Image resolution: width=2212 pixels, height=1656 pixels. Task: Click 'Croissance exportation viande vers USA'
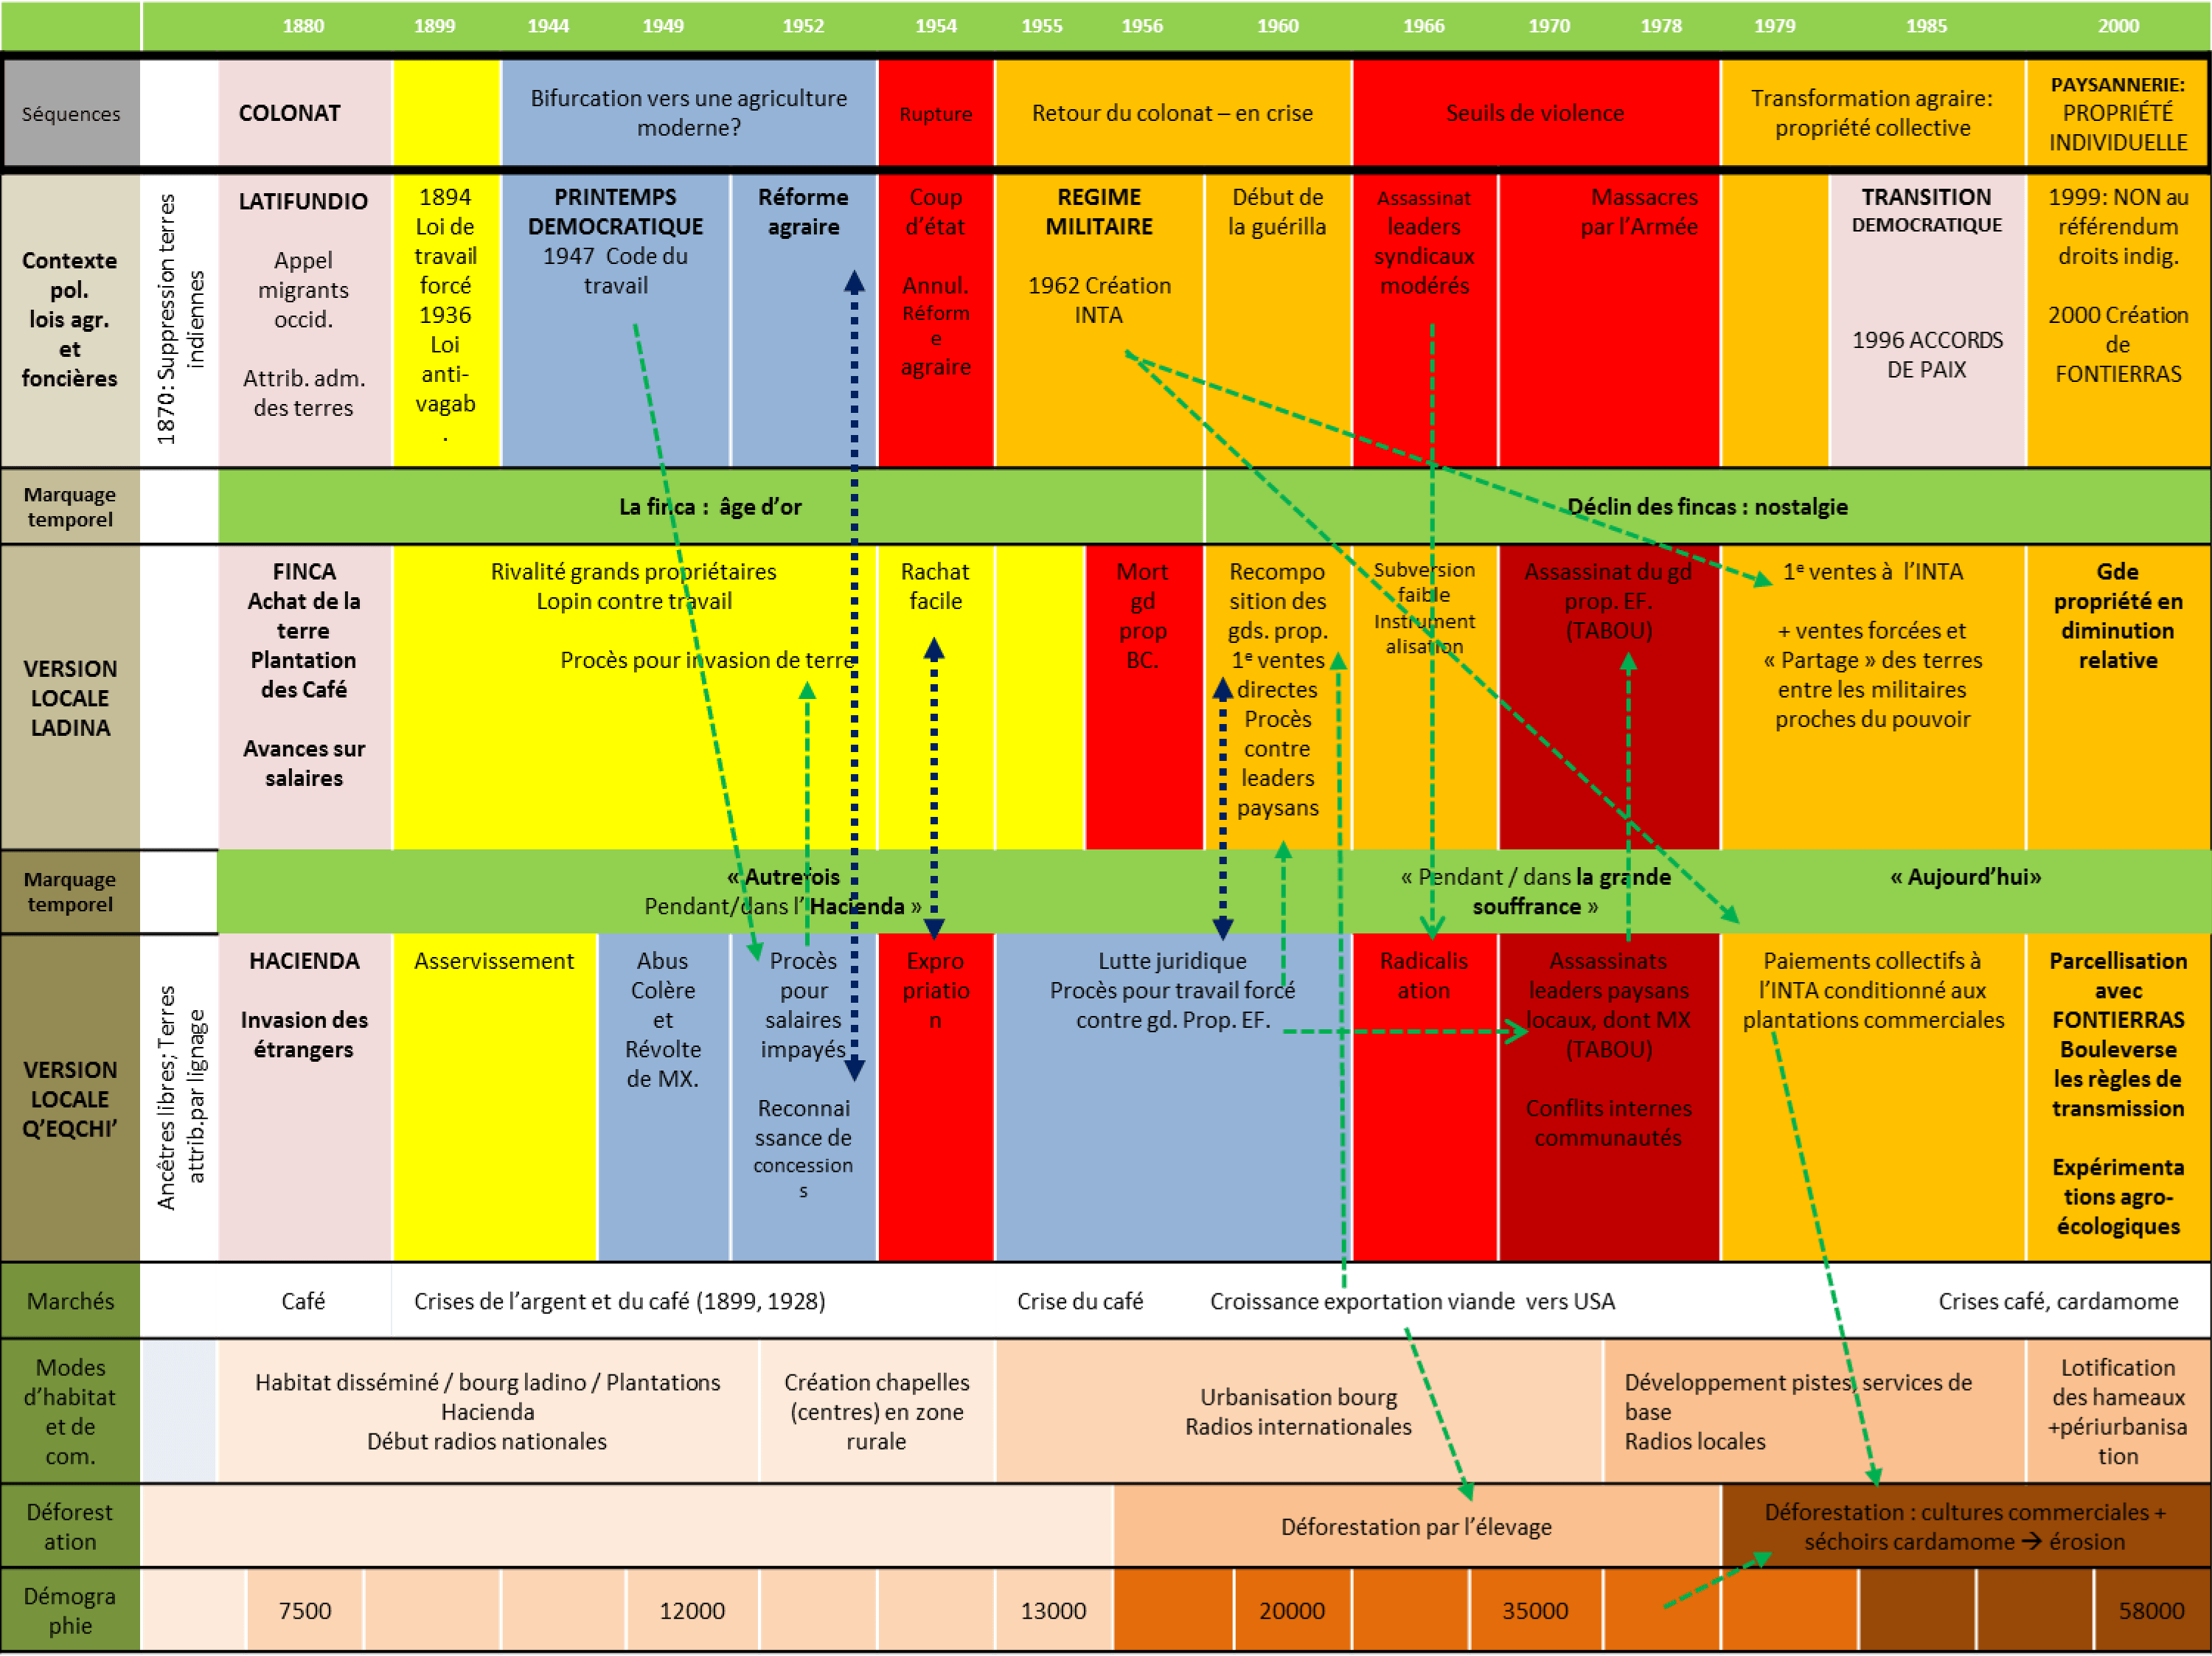[x=1412, y=1301]
